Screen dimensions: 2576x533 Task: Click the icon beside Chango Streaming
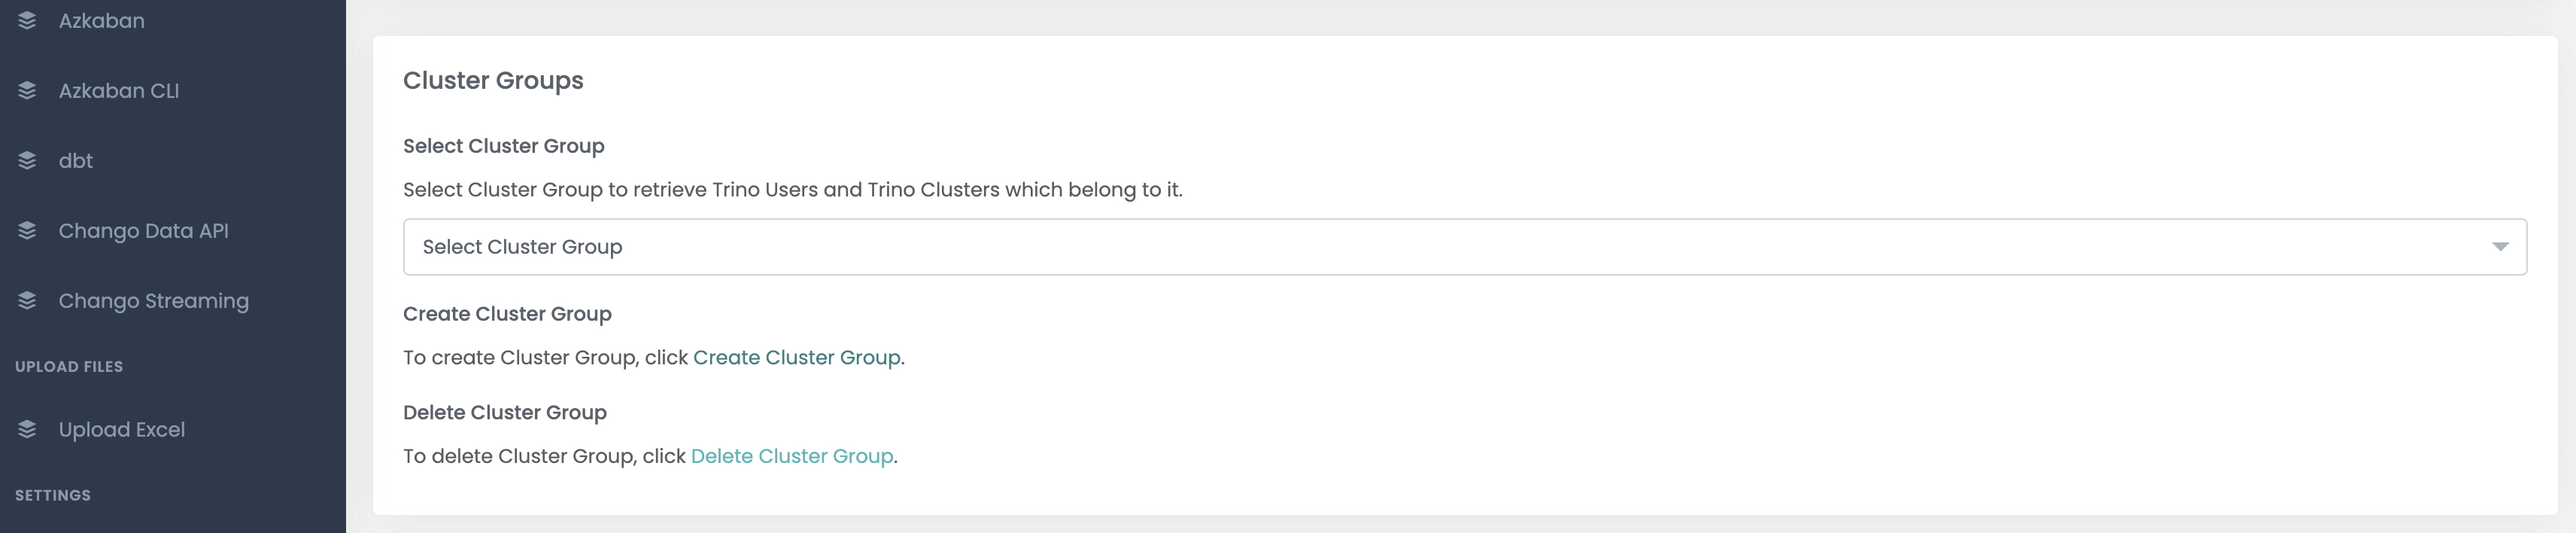coord(27,300)
